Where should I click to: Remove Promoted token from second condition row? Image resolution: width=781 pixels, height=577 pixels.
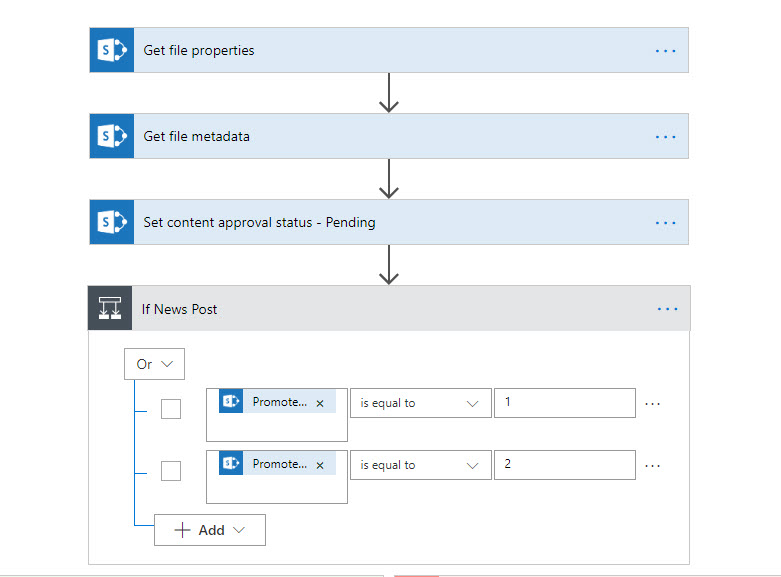[320, 465]
